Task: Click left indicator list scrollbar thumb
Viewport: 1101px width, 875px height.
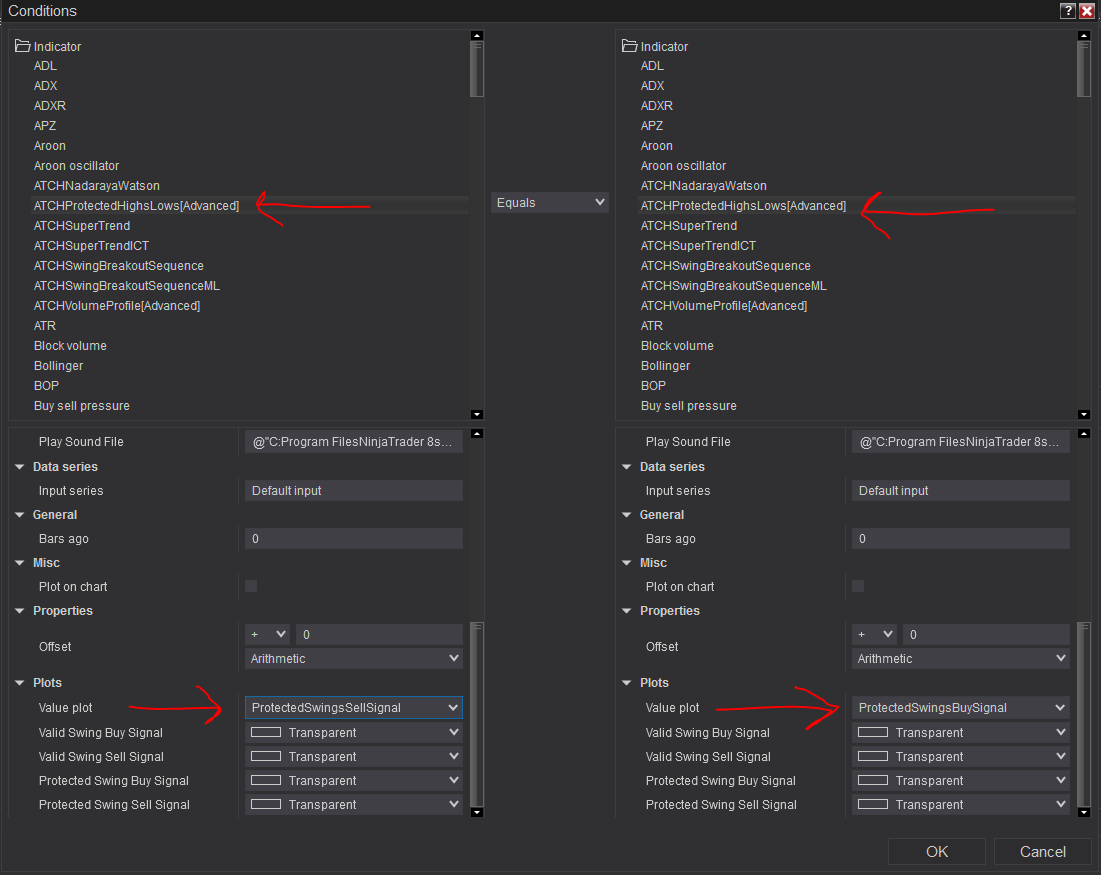Action: coord(477,69)
